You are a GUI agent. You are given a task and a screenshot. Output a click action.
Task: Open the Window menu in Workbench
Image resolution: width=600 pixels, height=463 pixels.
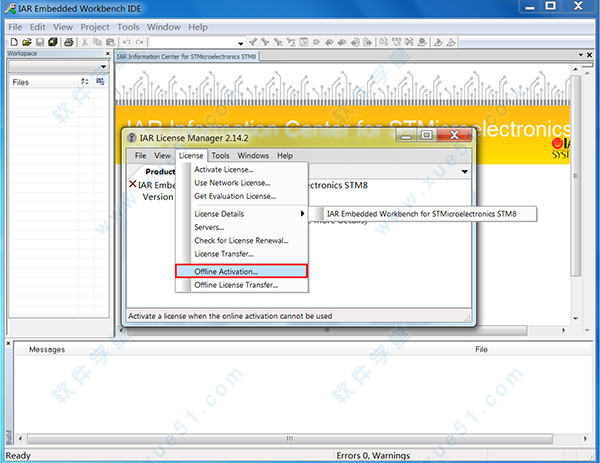click(164, 27)
